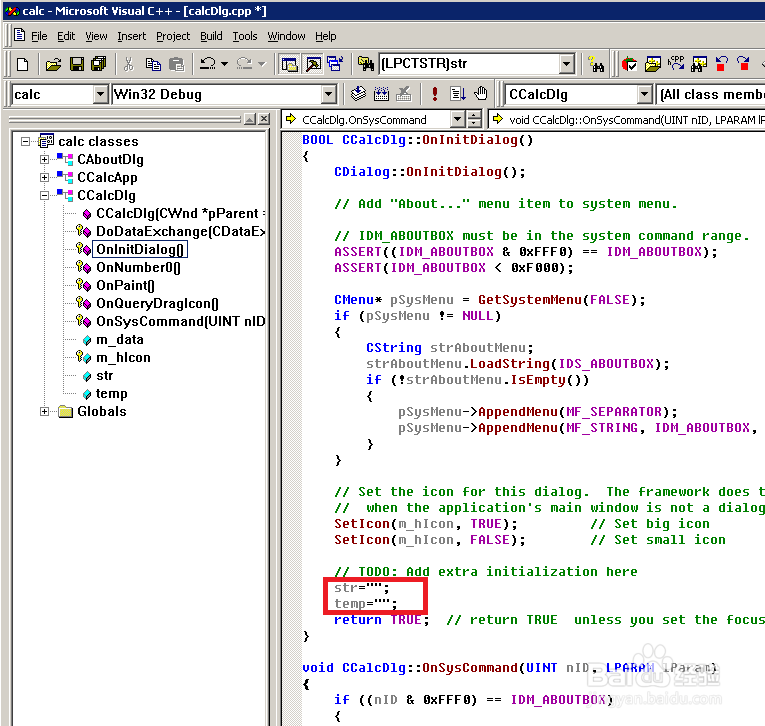Open the Edit menu
The height and width of the screenshot is (726, 765).
[66, 36]
